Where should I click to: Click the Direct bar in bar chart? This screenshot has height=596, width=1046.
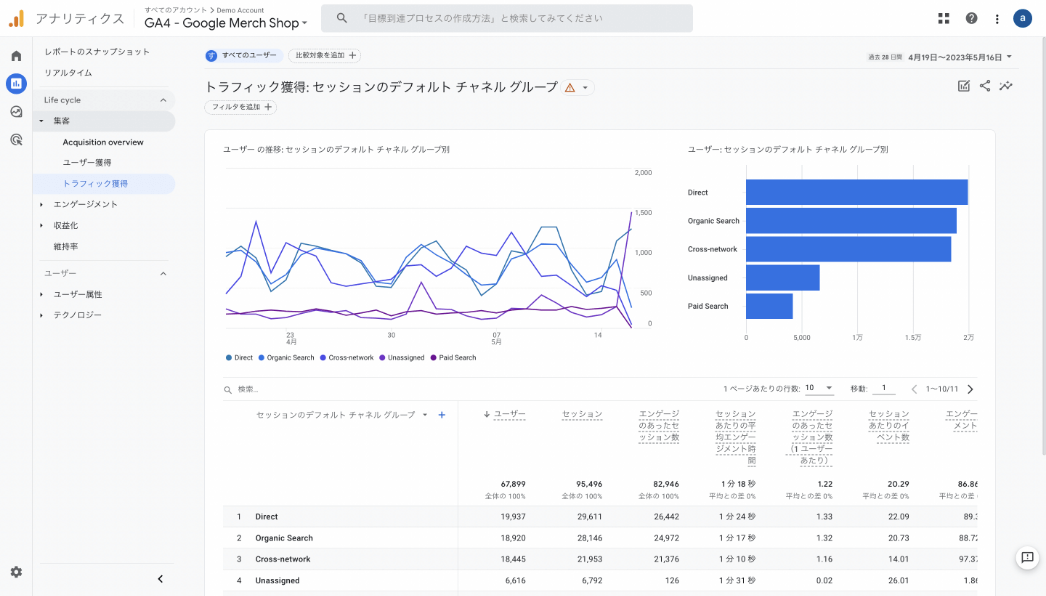coord(857,192)
